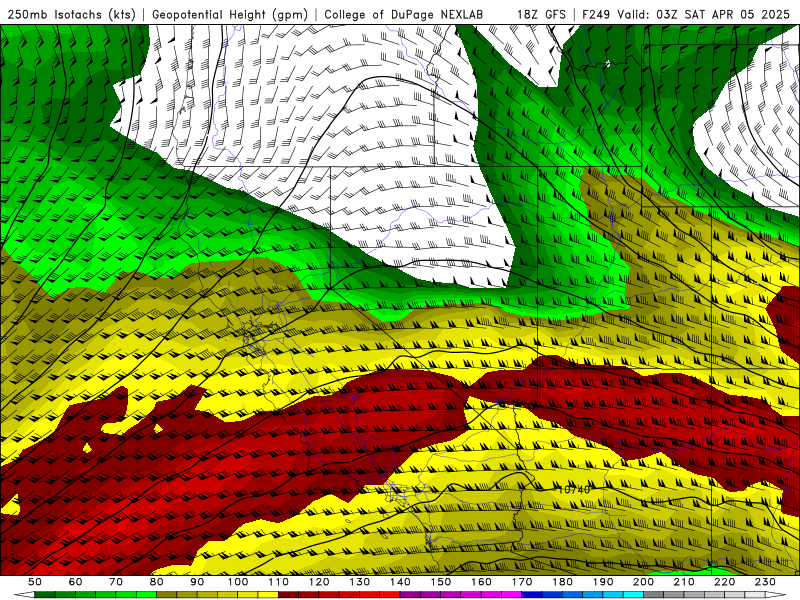This screenshot has height=600, width=800.
Task: Click the dark blue swatch just after 170
Action: [x=532, y=595]
